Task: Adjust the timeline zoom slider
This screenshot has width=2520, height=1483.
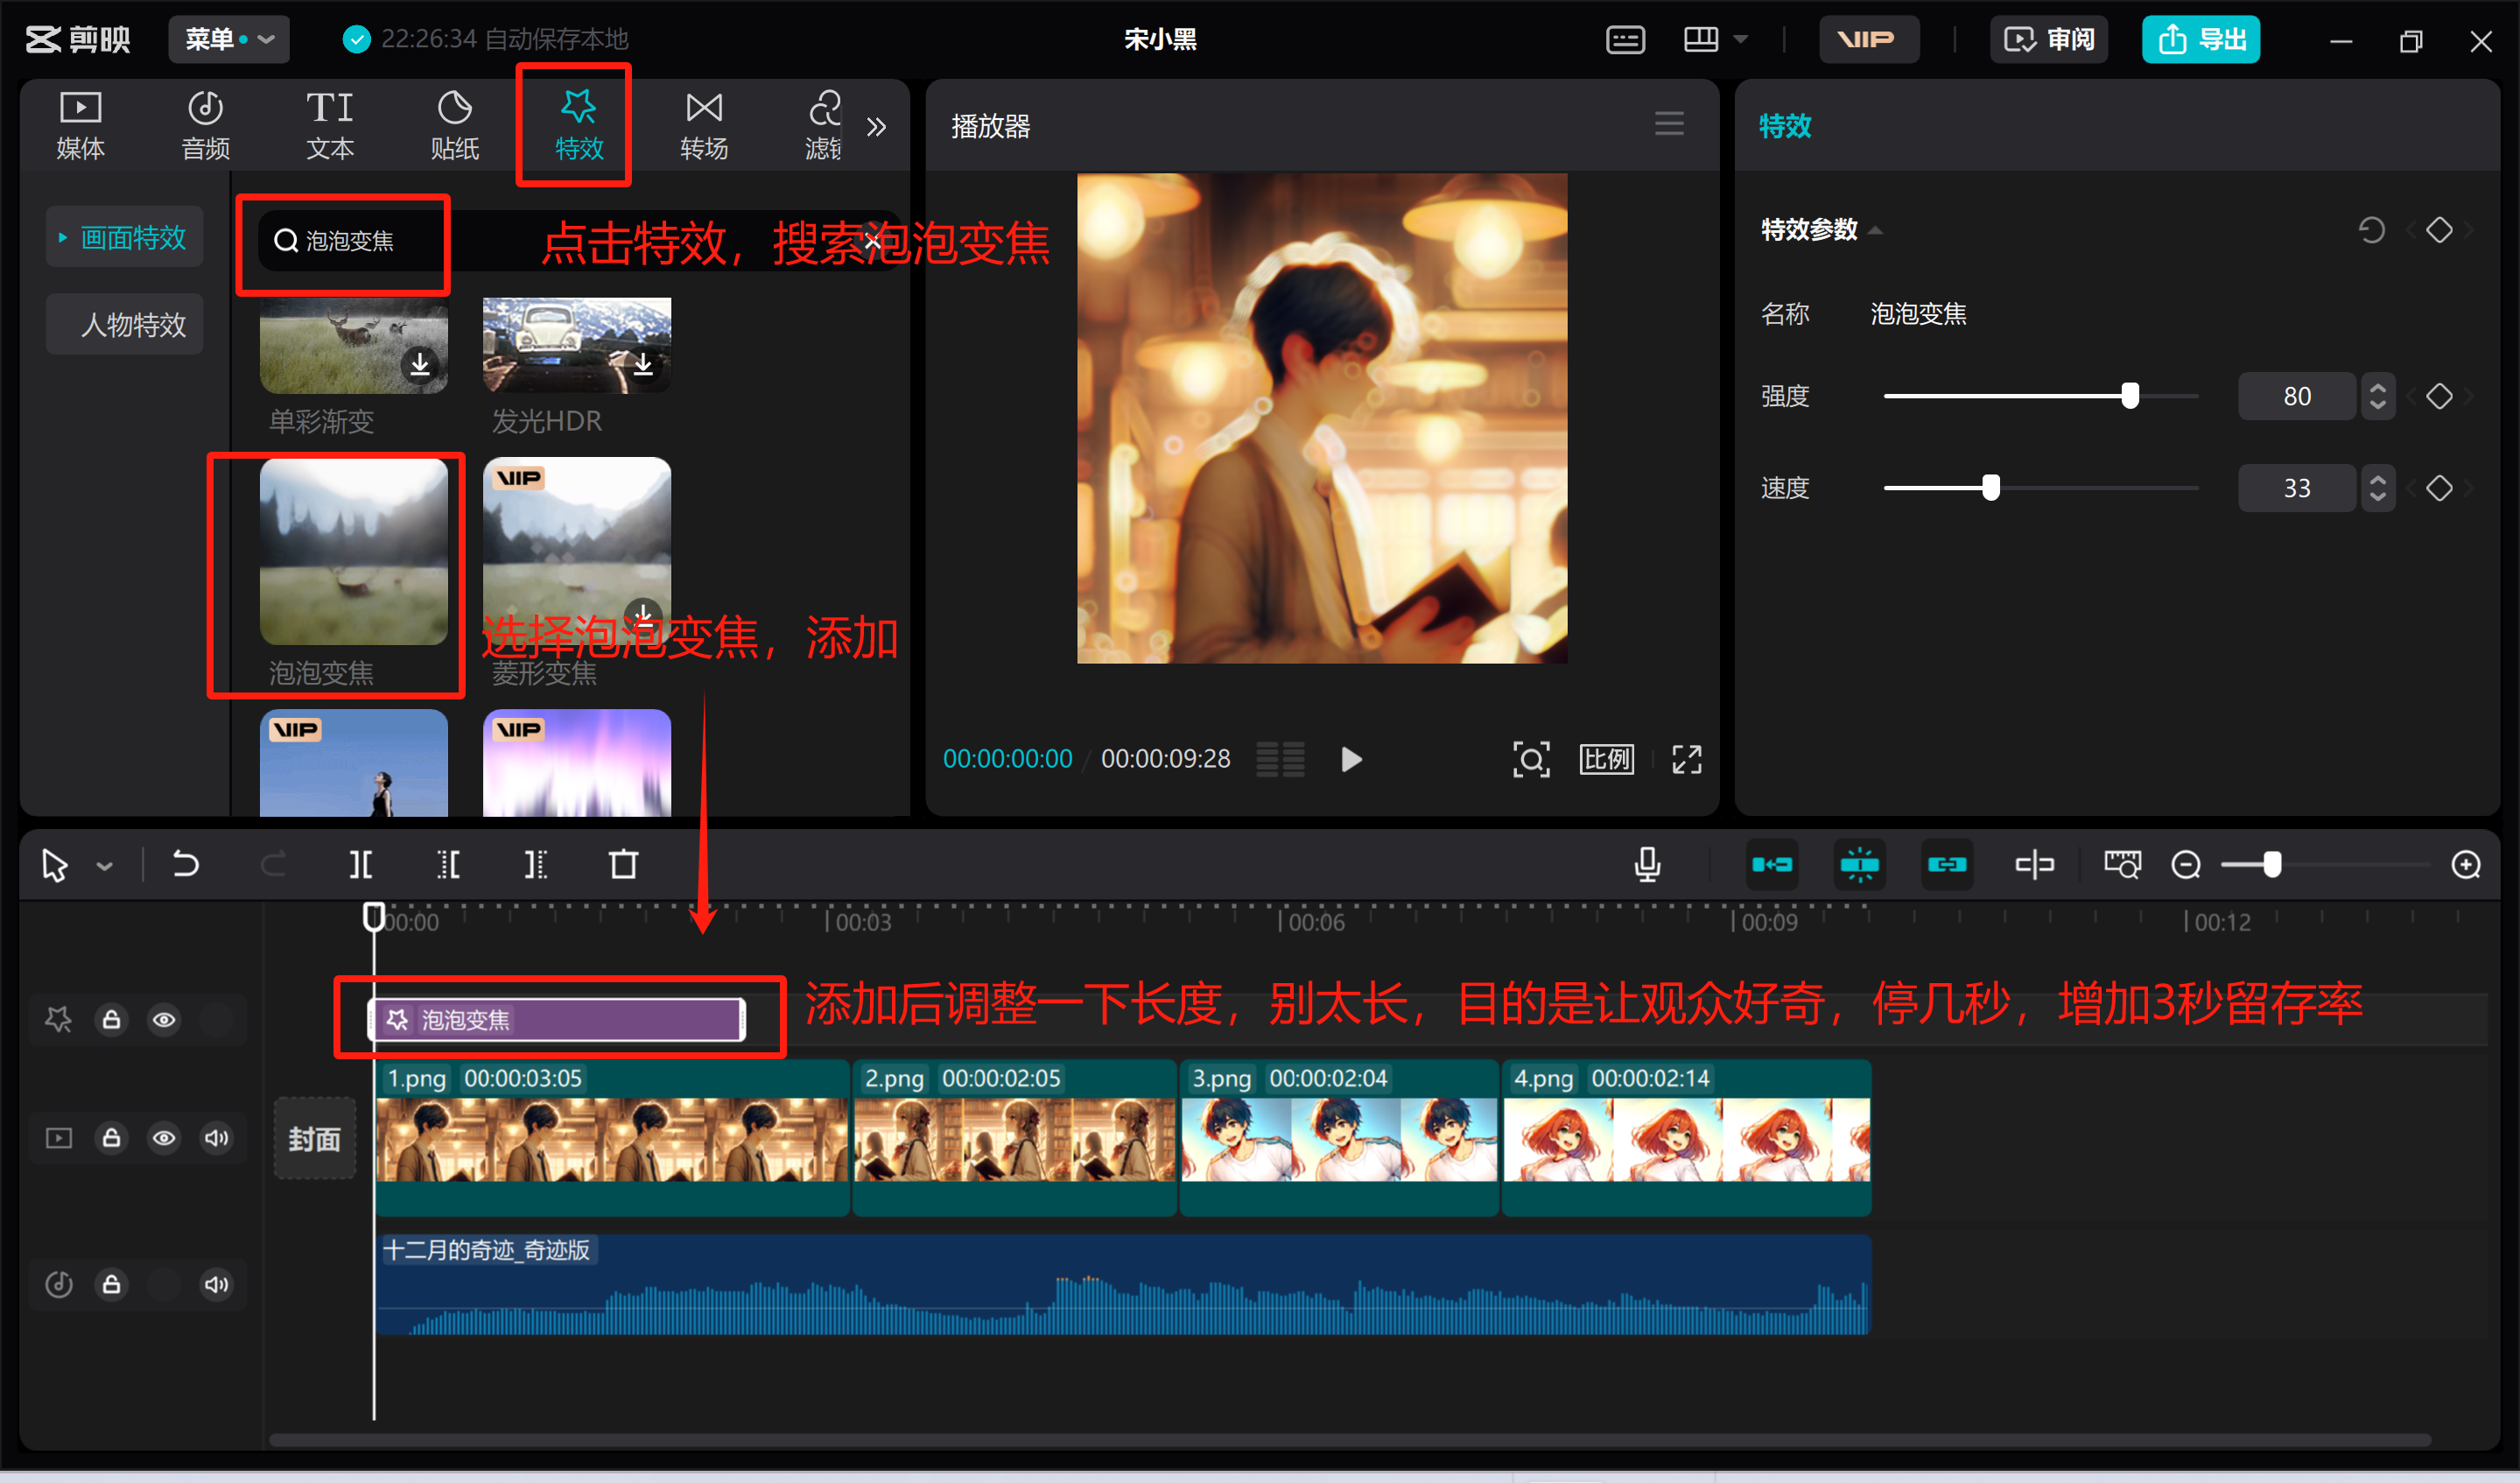Action: [x=2272, y=864]
